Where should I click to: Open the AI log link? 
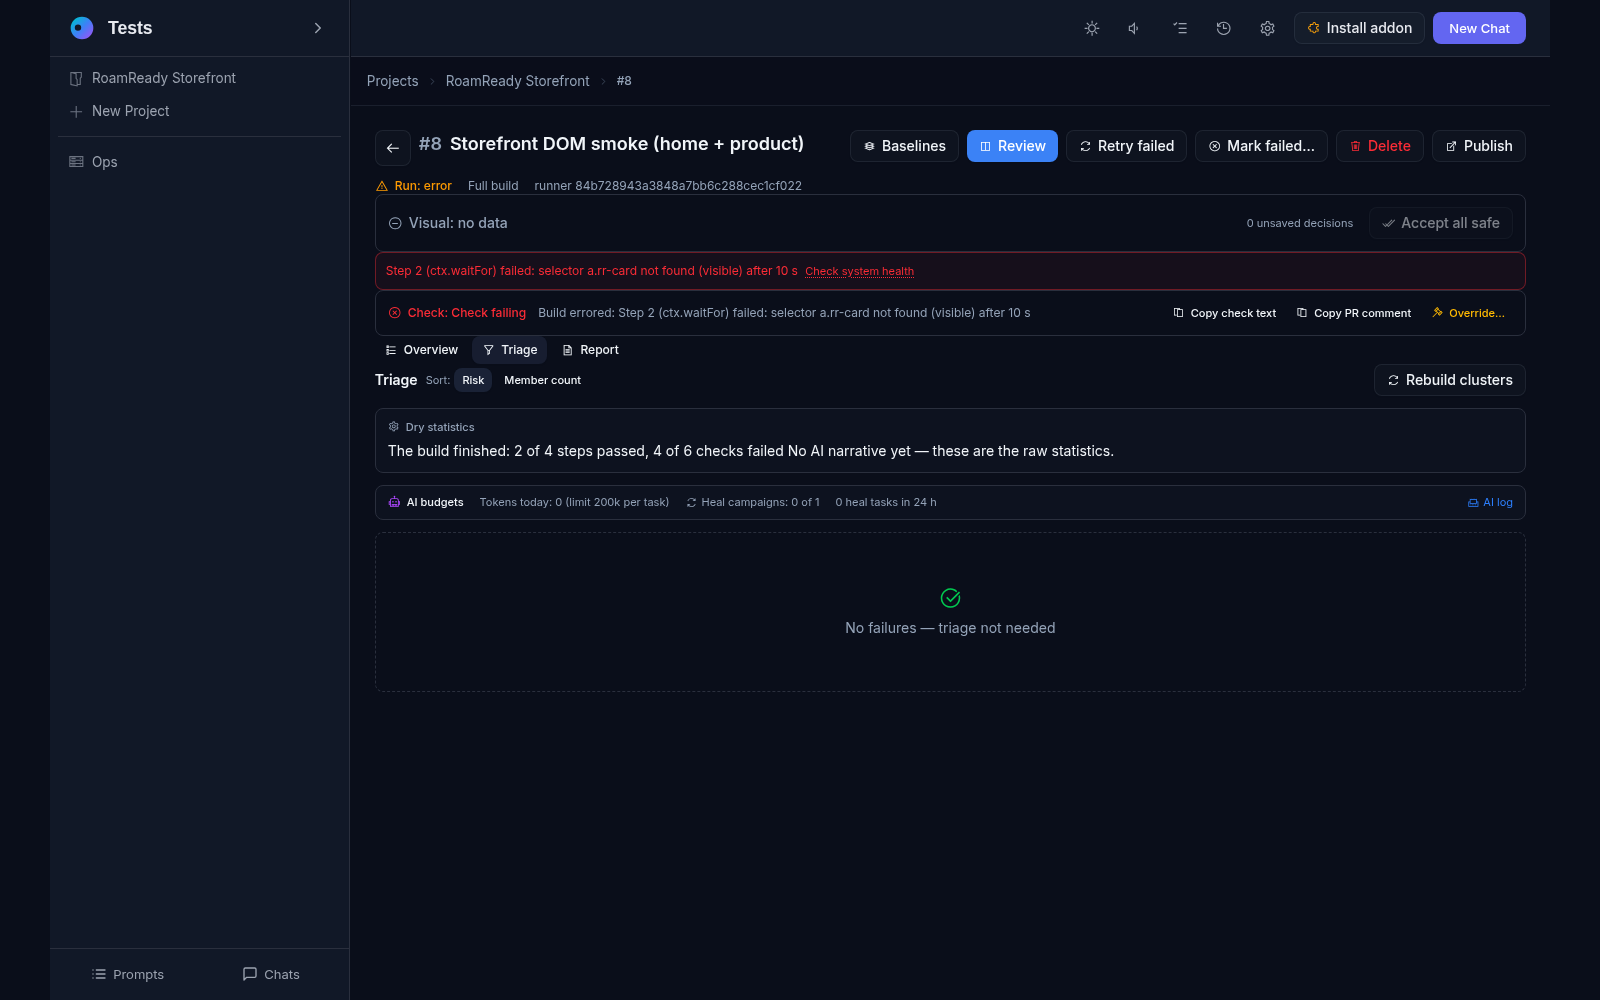1490,503
